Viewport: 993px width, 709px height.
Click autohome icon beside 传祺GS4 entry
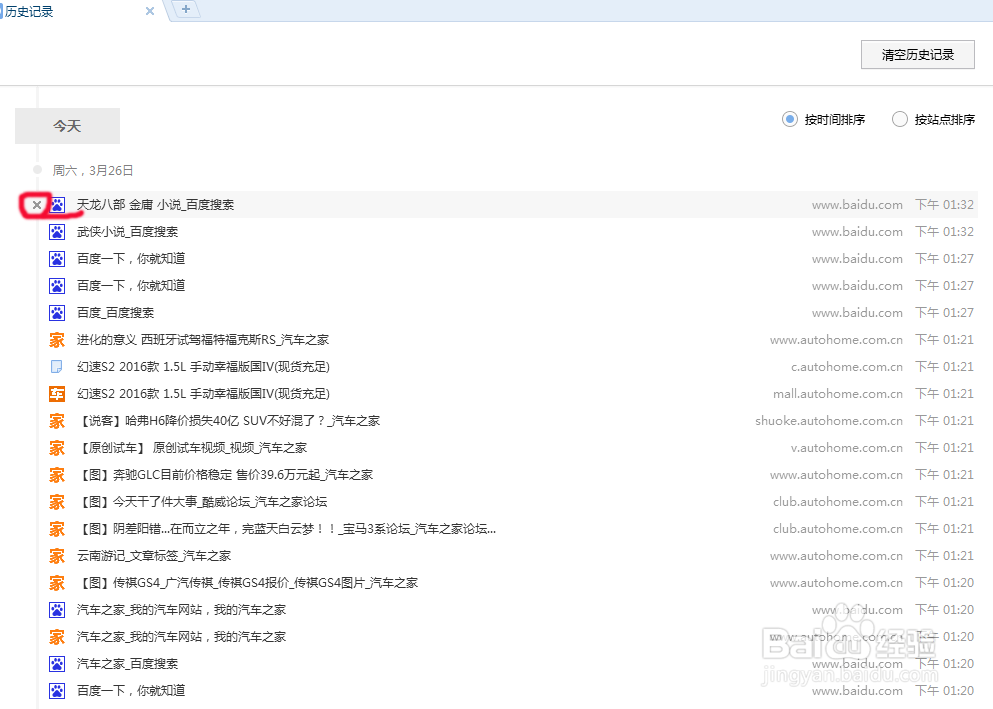point(57,583)
